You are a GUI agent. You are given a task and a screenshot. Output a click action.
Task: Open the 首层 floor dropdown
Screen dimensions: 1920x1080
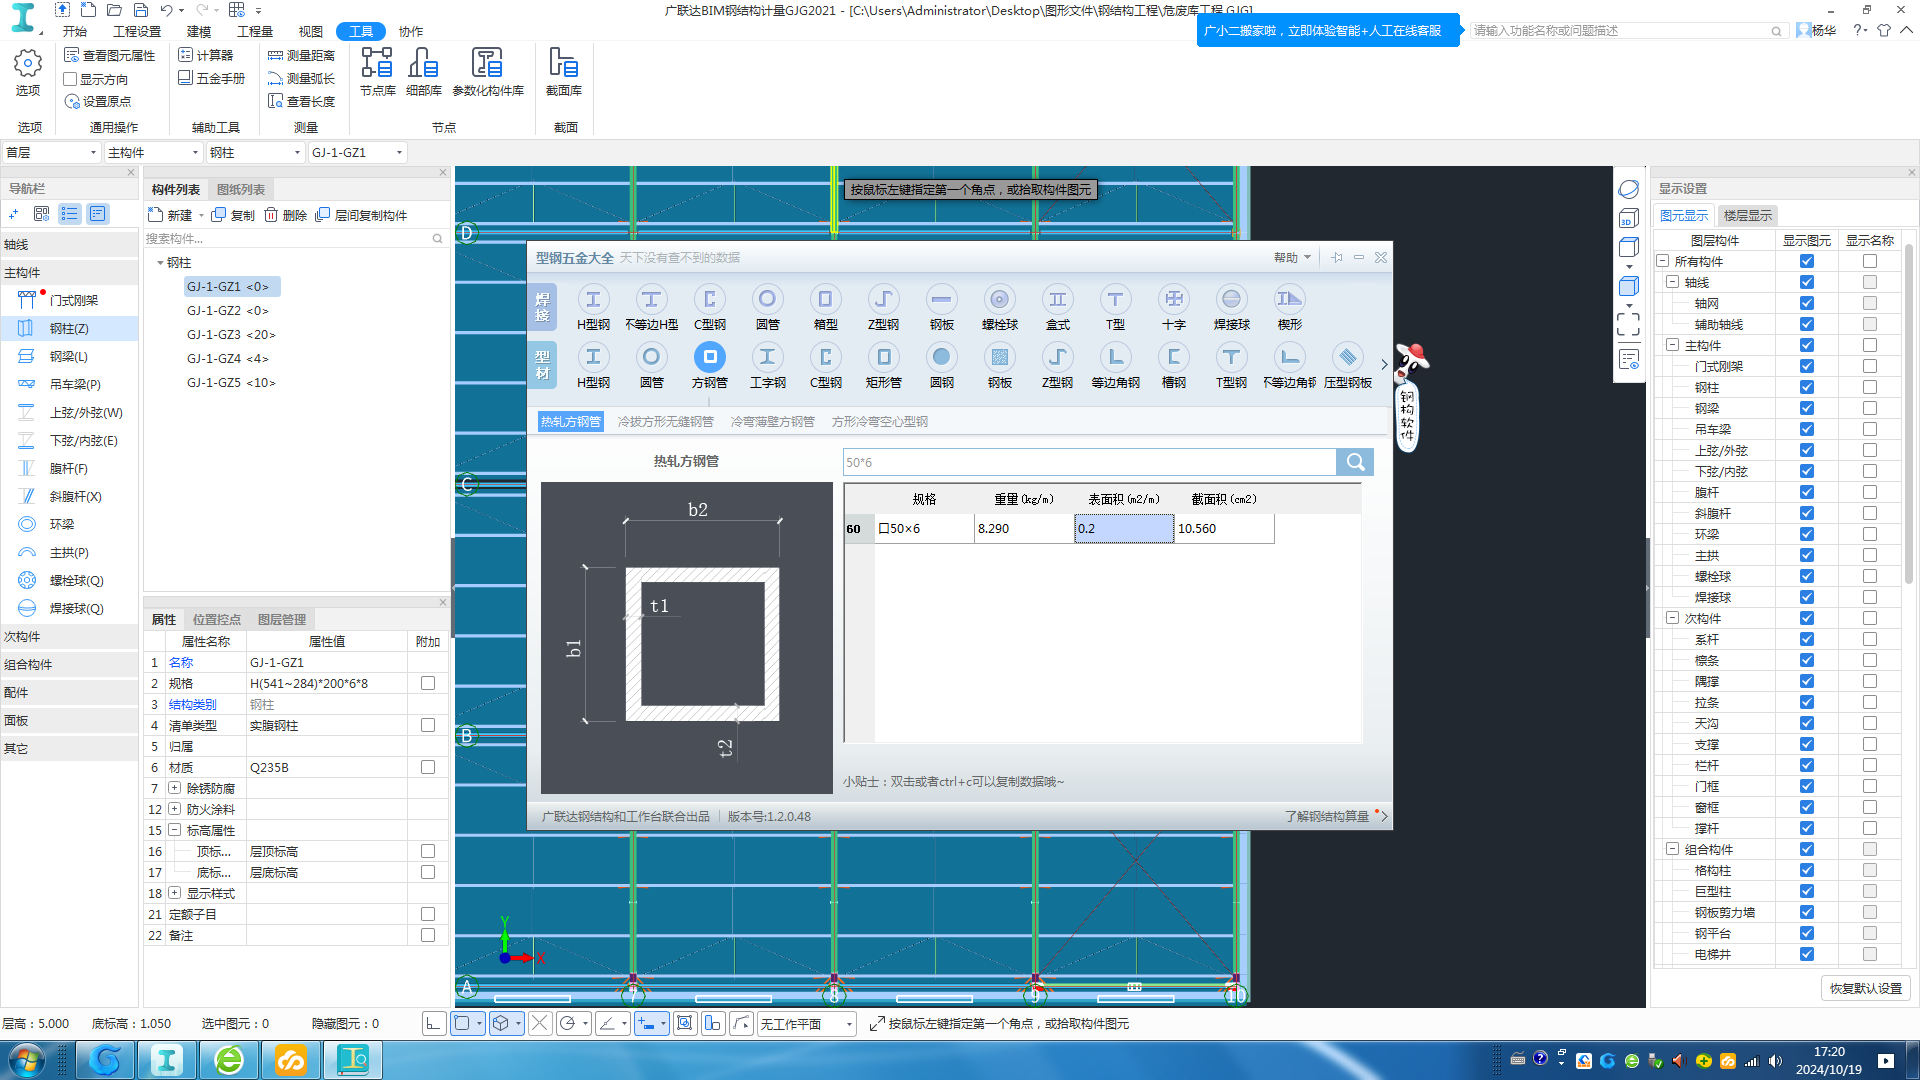pos(51,152)
